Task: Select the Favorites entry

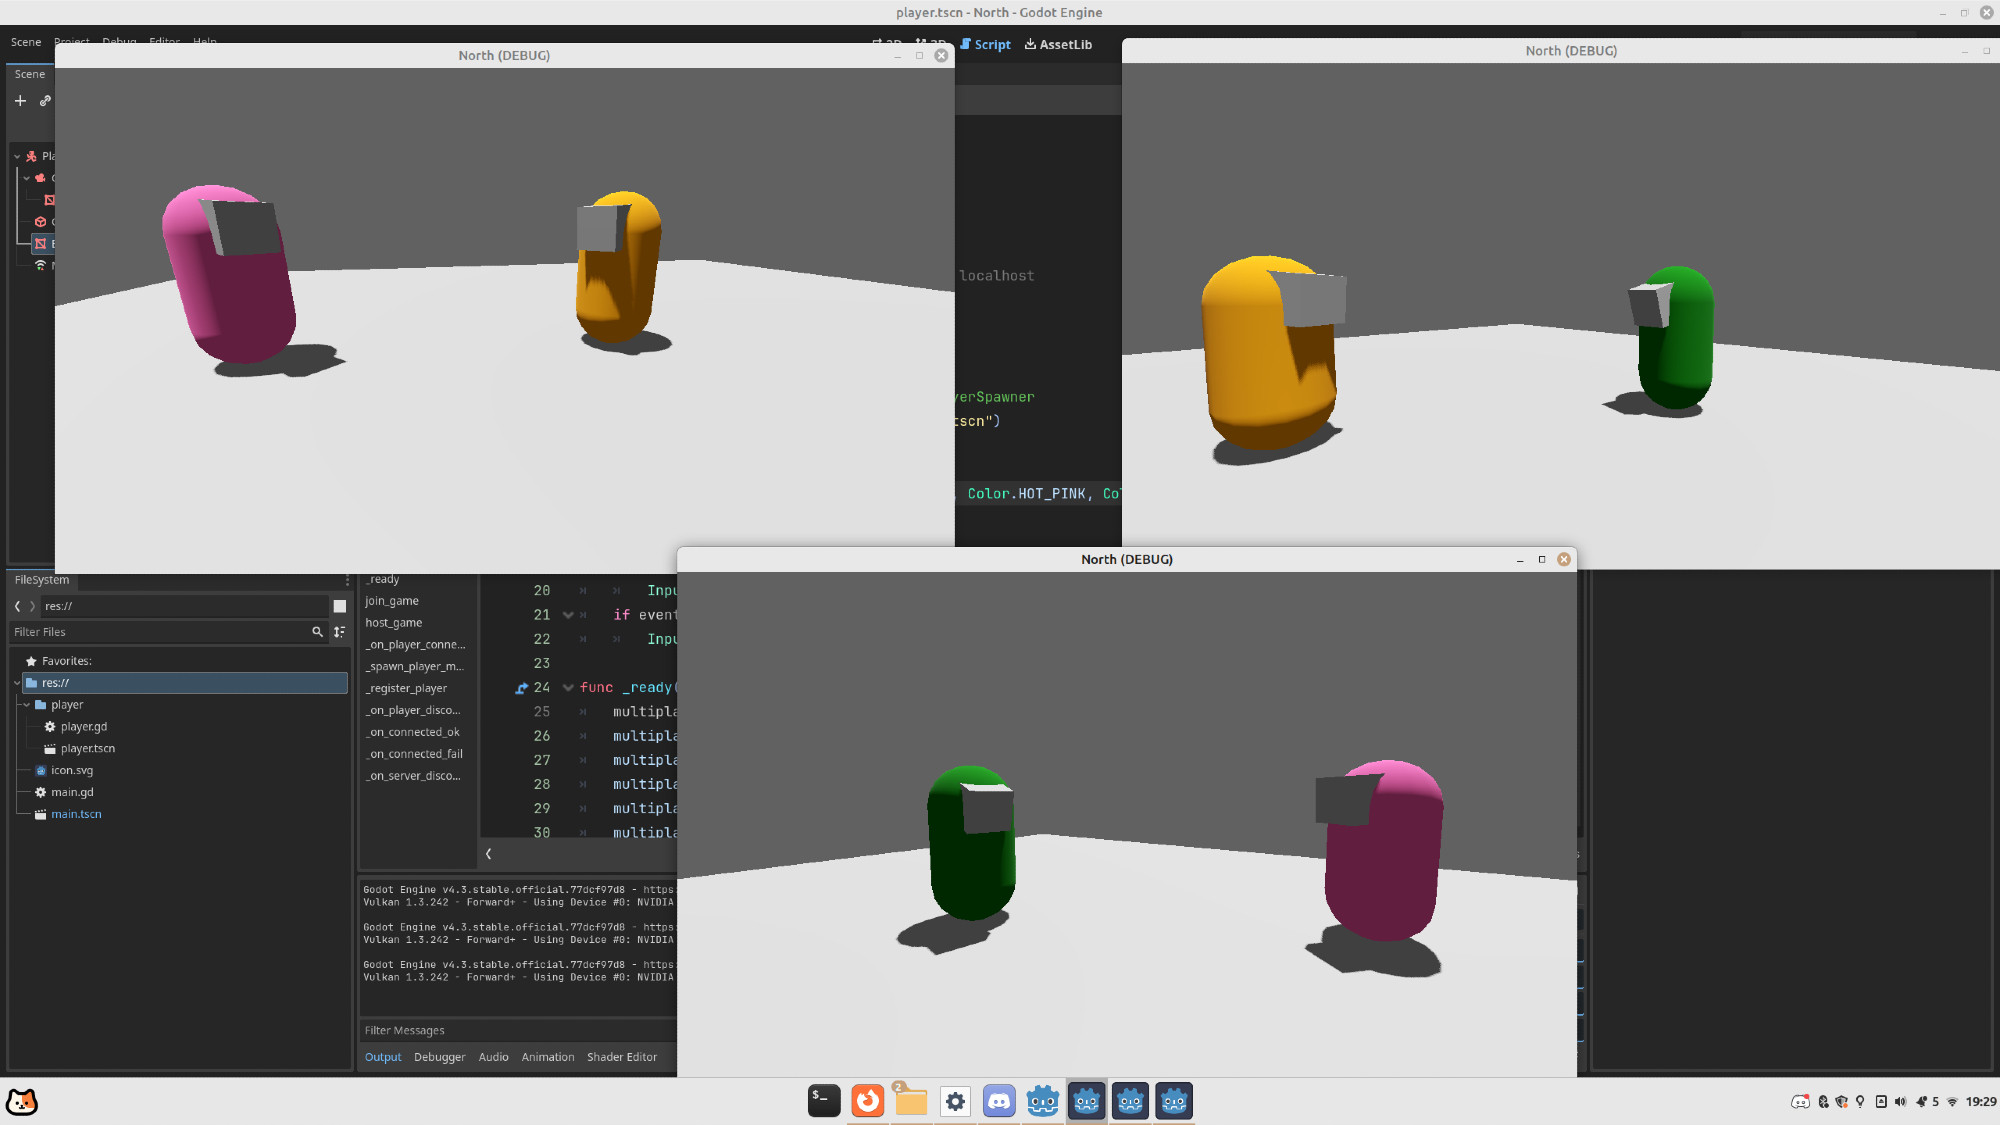Action: click(60, 661)
